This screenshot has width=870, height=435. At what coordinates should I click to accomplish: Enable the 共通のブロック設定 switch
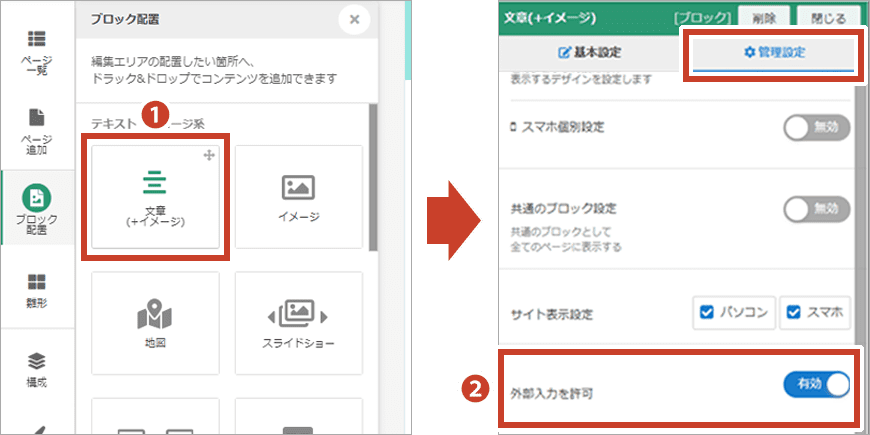pyautogui.click(x=816, y=209)
